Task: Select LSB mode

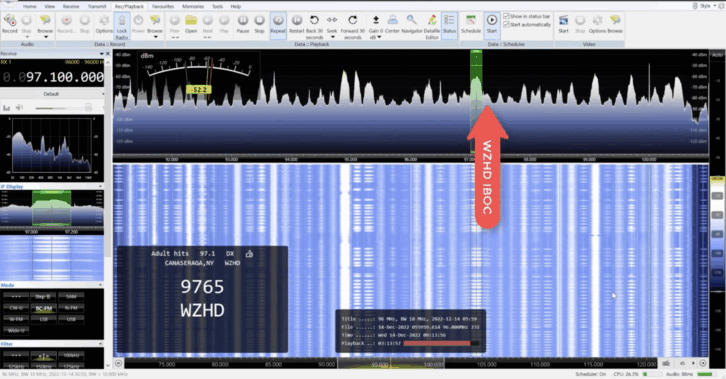Action: coord(44,319)
